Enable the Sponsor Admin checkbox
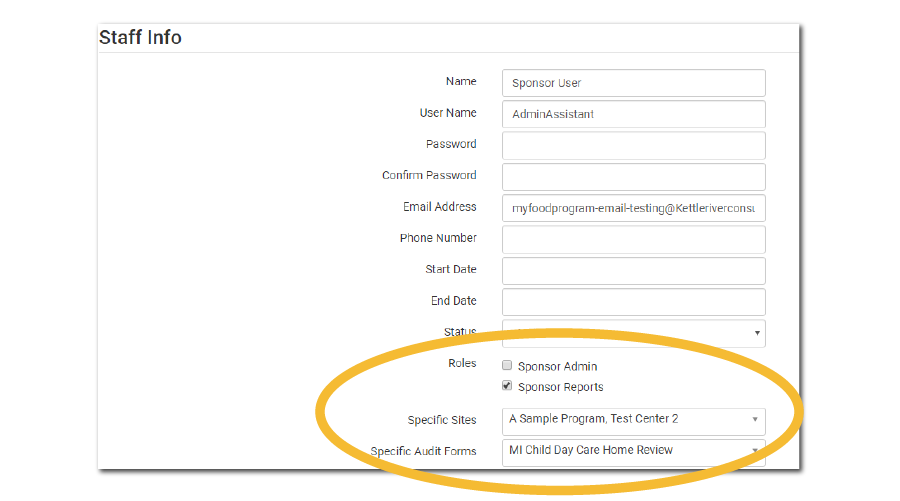The image size is (900, 501). coord(508,366)
